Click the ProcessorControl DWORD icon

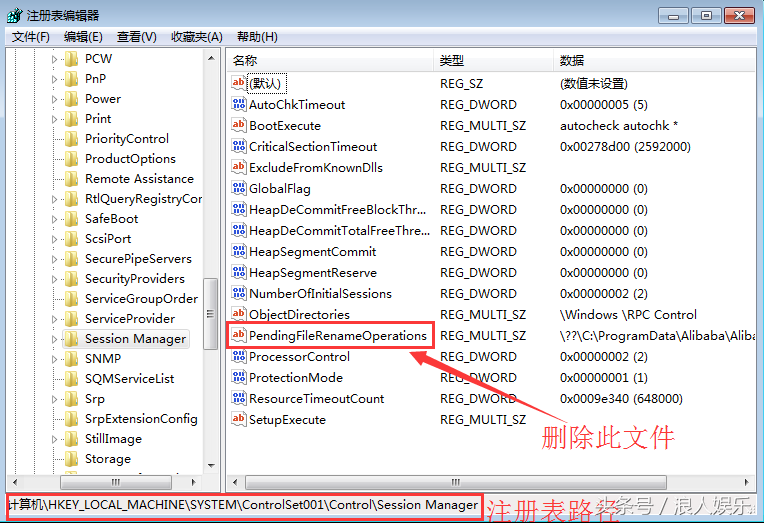[238, 356]
